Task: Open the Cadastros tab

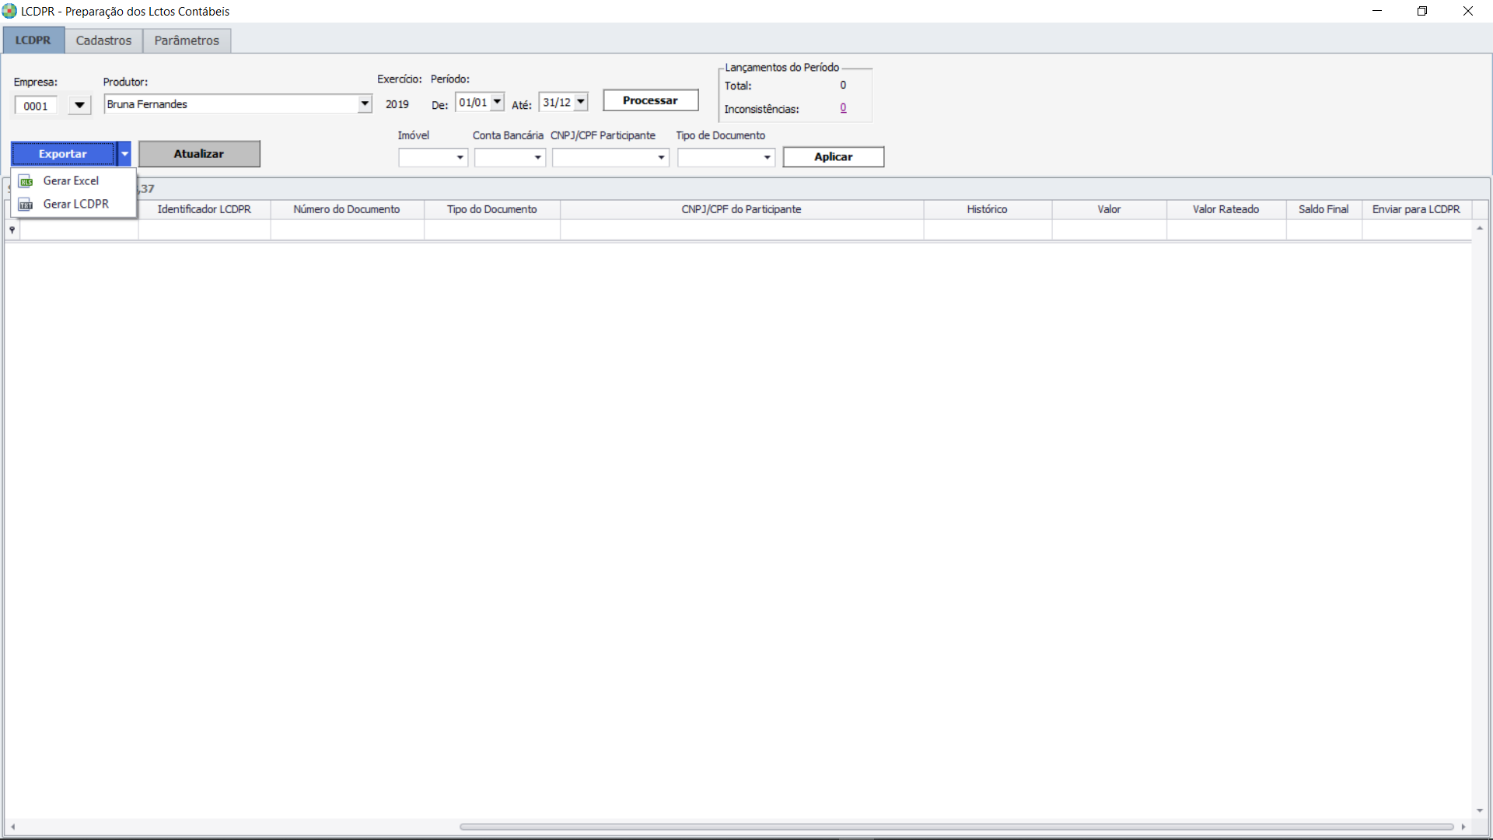Action: 104,41
